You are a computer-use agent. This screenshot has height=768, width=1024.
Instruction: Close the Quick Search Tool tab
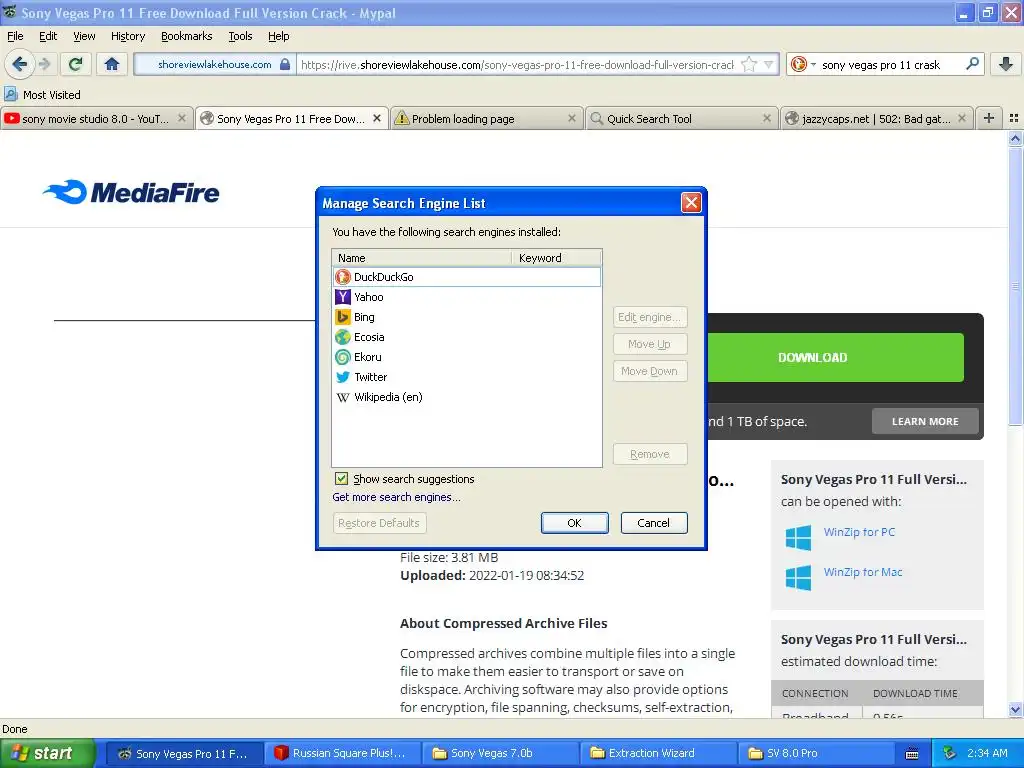click(x=767, y=118)
